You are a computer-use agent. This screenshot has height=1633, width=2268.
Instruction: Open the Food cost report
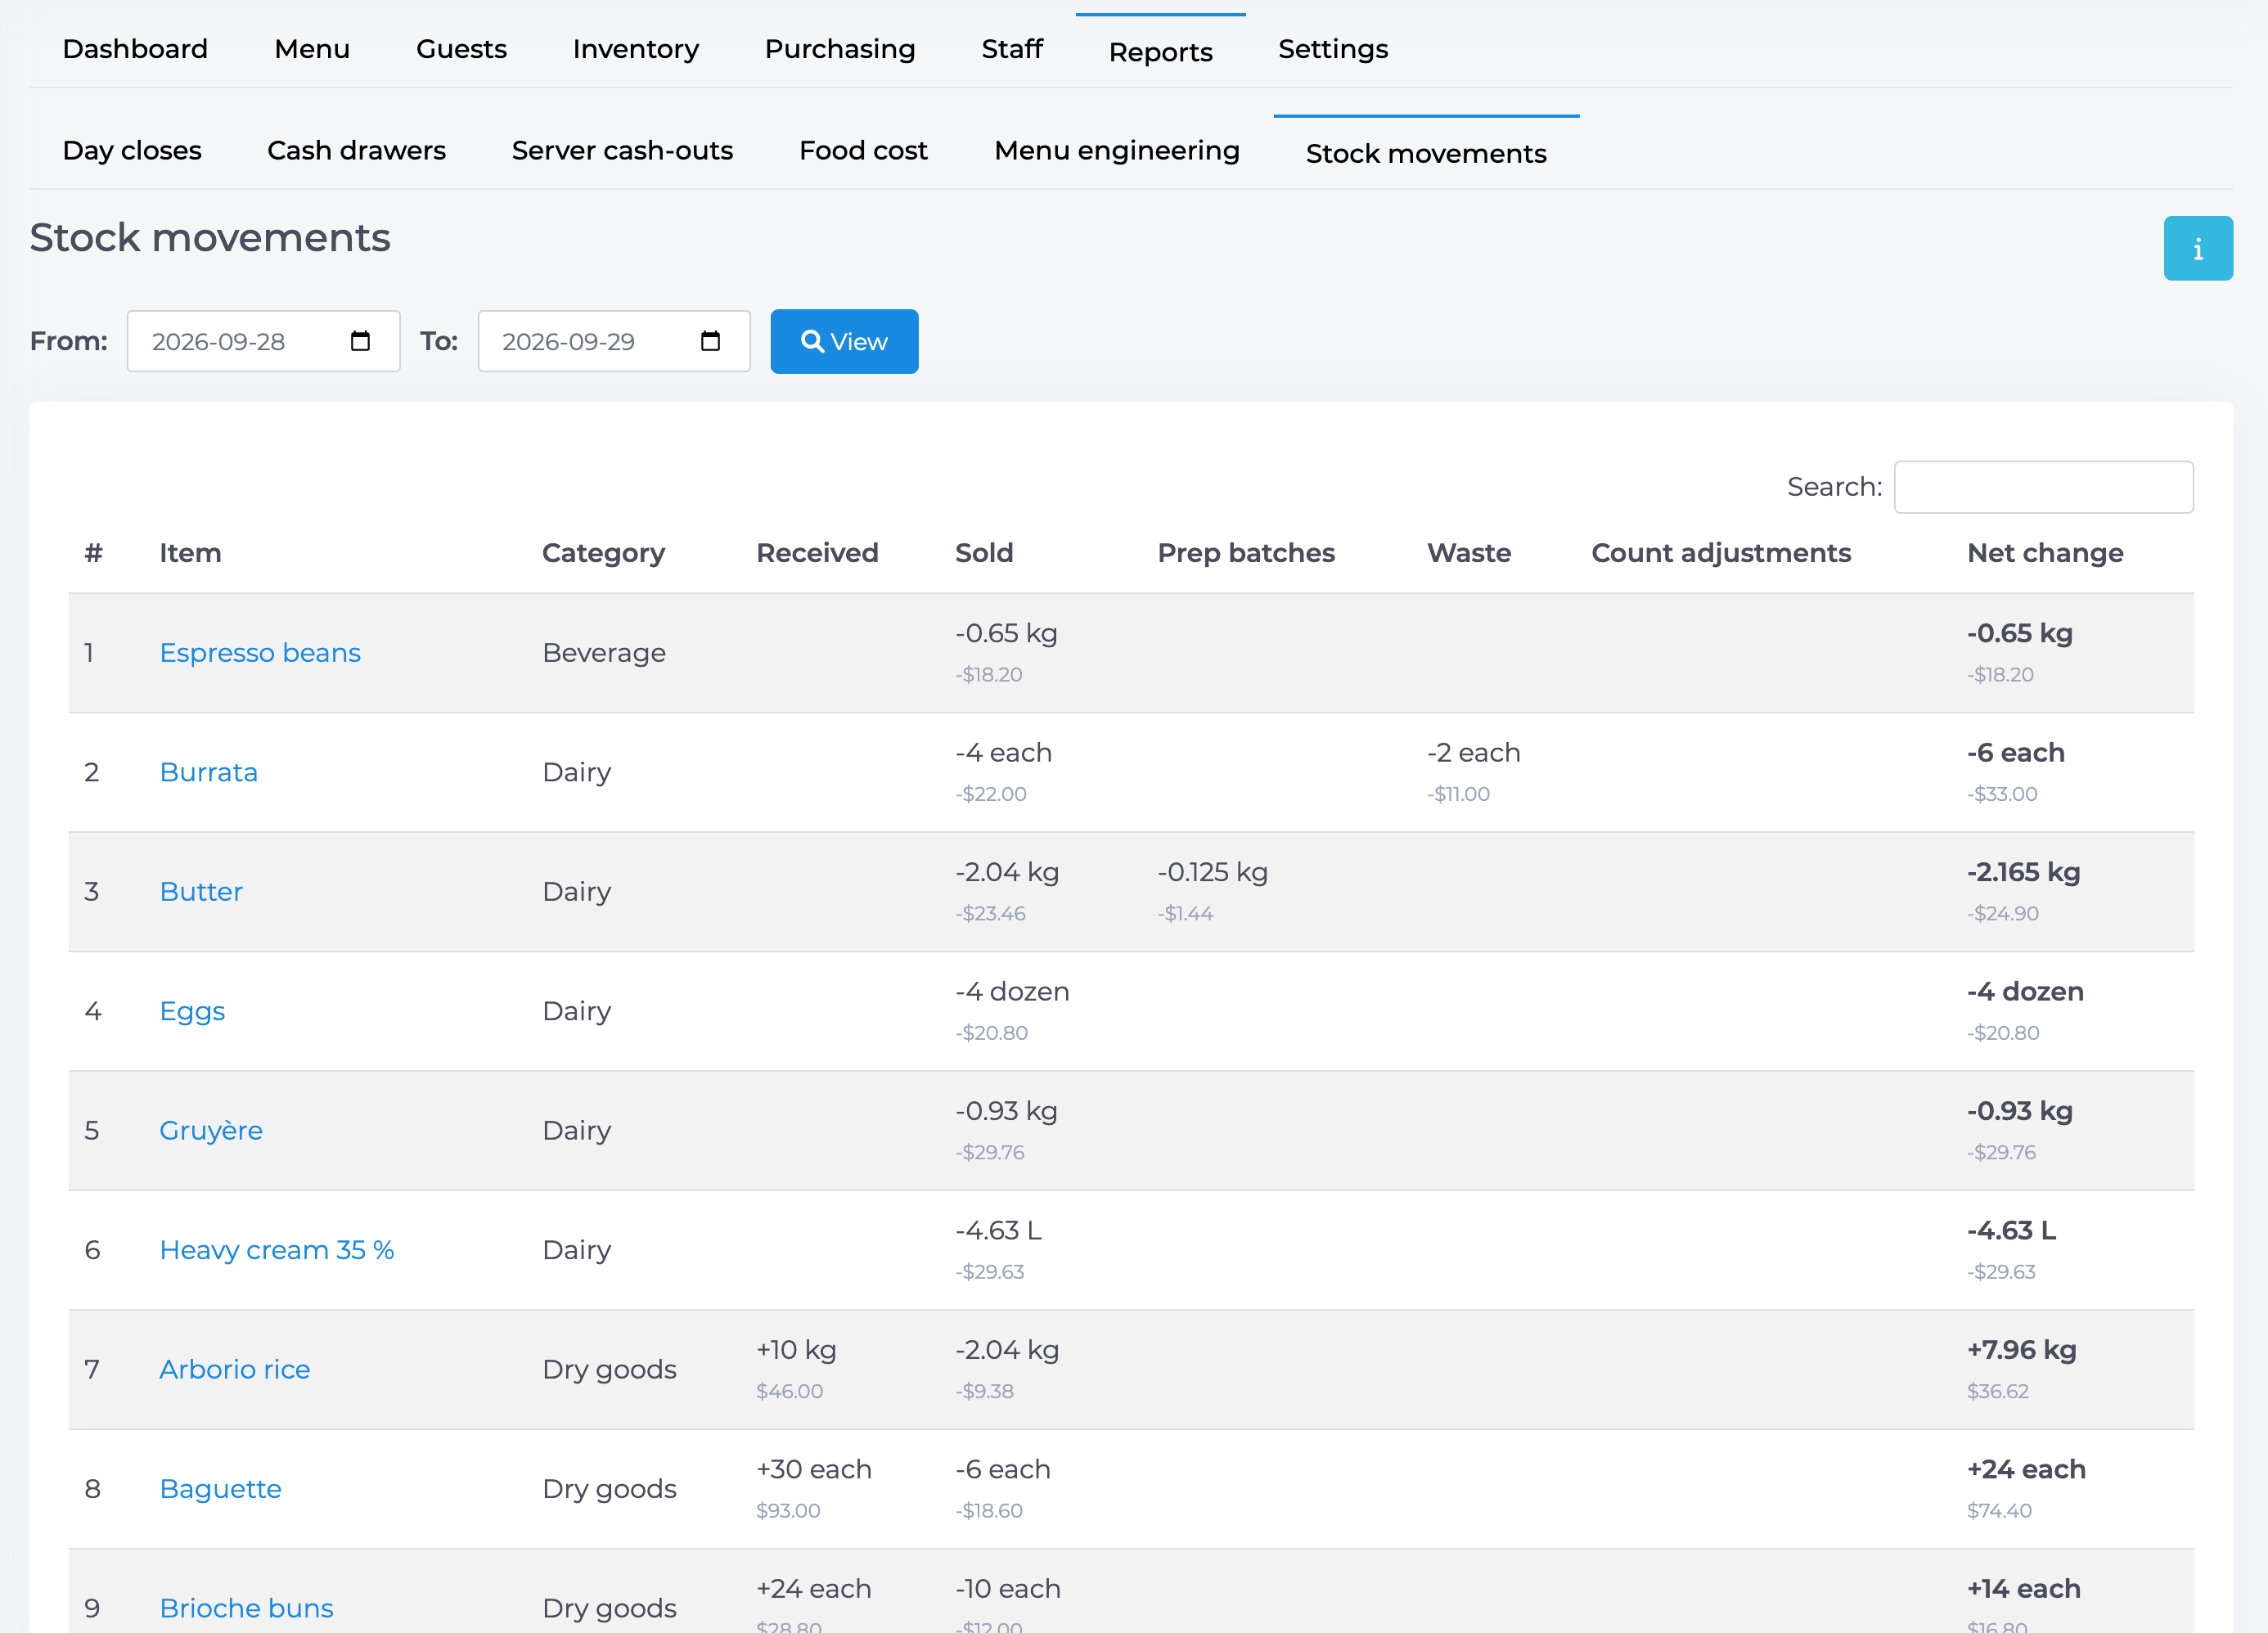tap(863, 150)
